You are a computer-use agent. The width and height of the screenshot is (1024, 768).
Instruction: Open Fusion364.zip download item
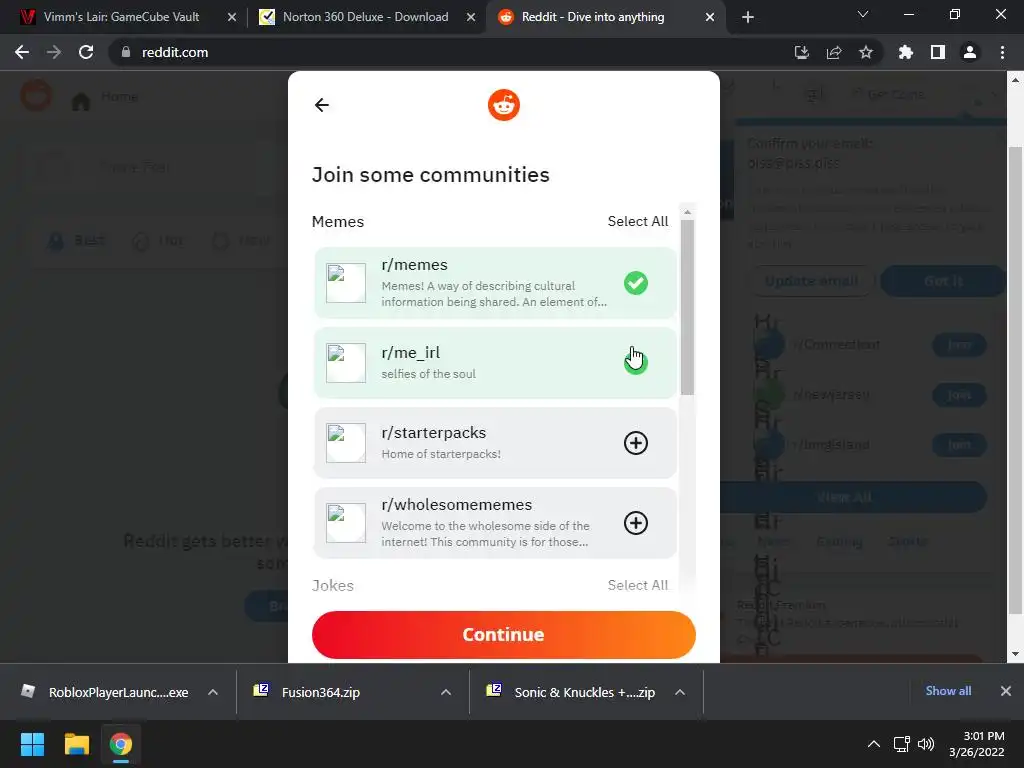click(x=310, y=692)
